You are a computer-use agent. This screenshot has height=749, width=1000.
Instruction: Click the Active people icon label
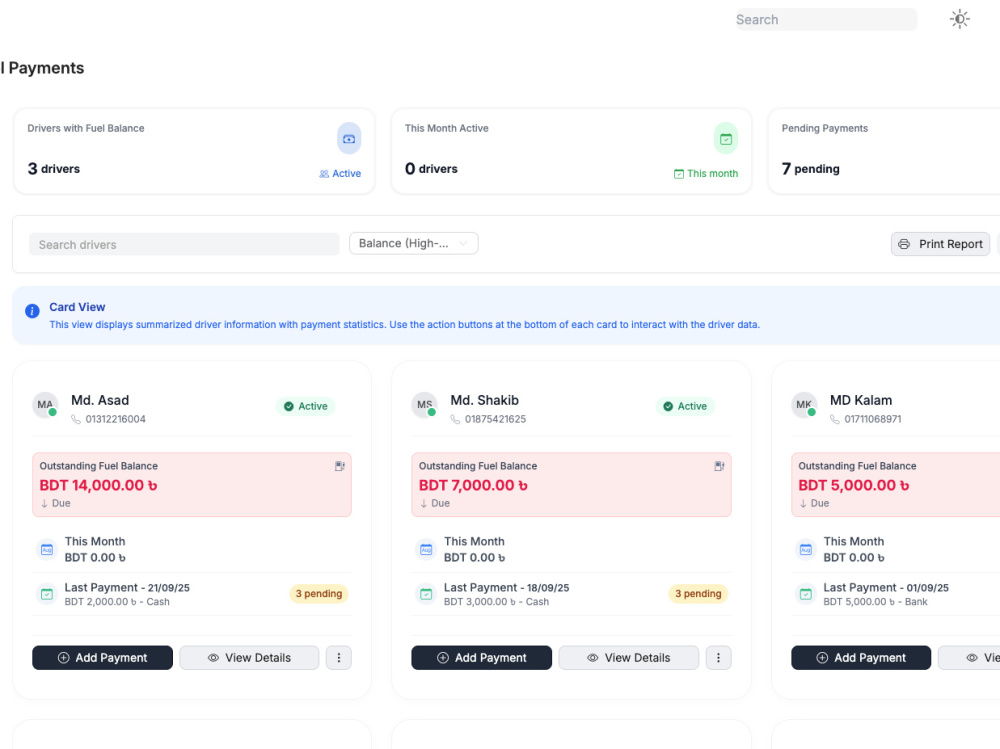(340, 174)
